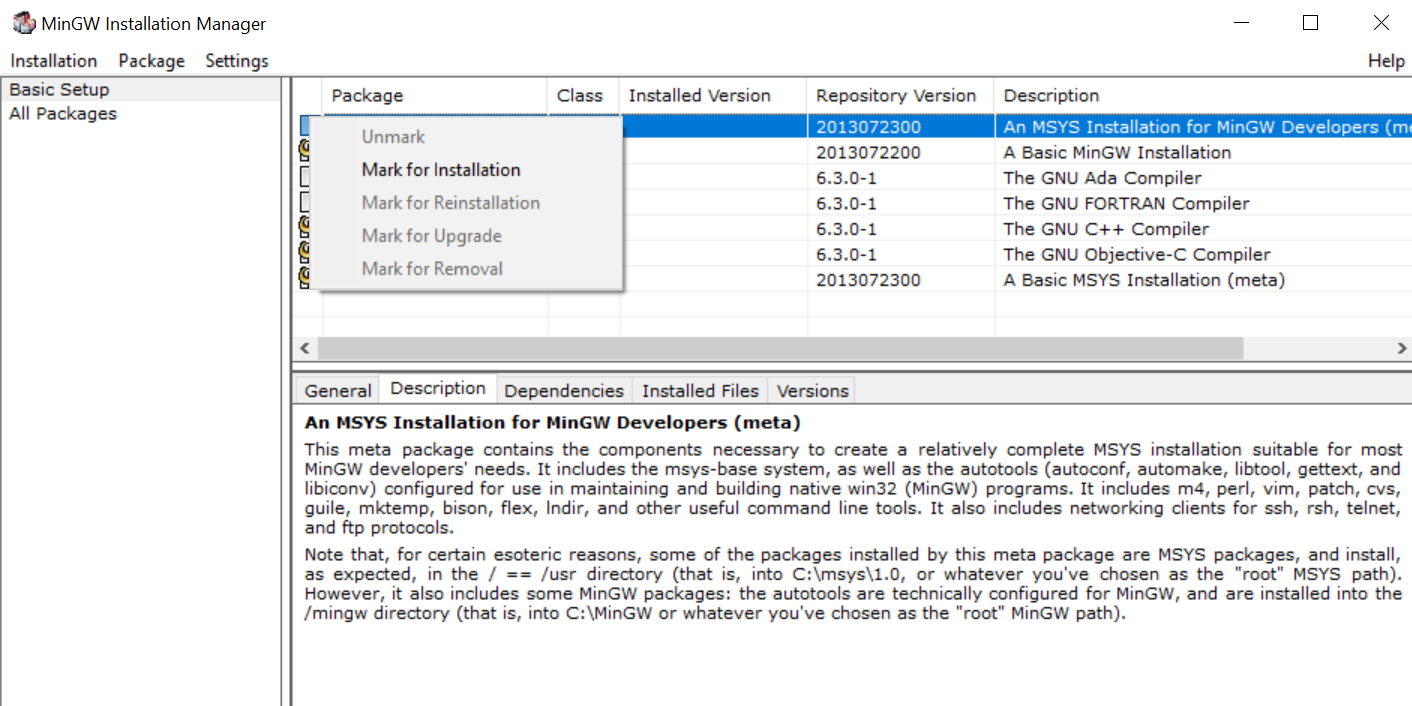Click version 2013072200 cell
The height and width of the screenshot is (706, 1412).
pyautogui.click(x=868, y=153)
